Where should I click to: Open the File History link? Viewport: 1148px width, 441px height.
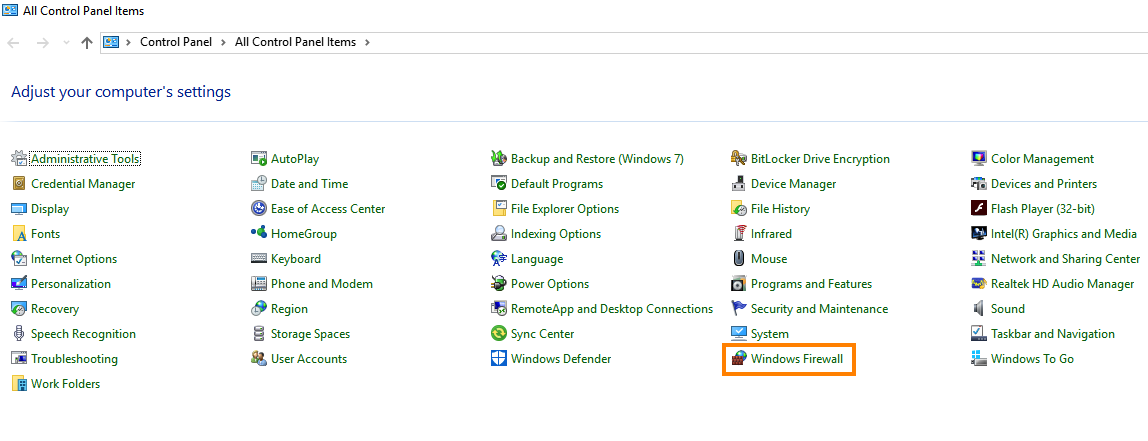point(780,209)
